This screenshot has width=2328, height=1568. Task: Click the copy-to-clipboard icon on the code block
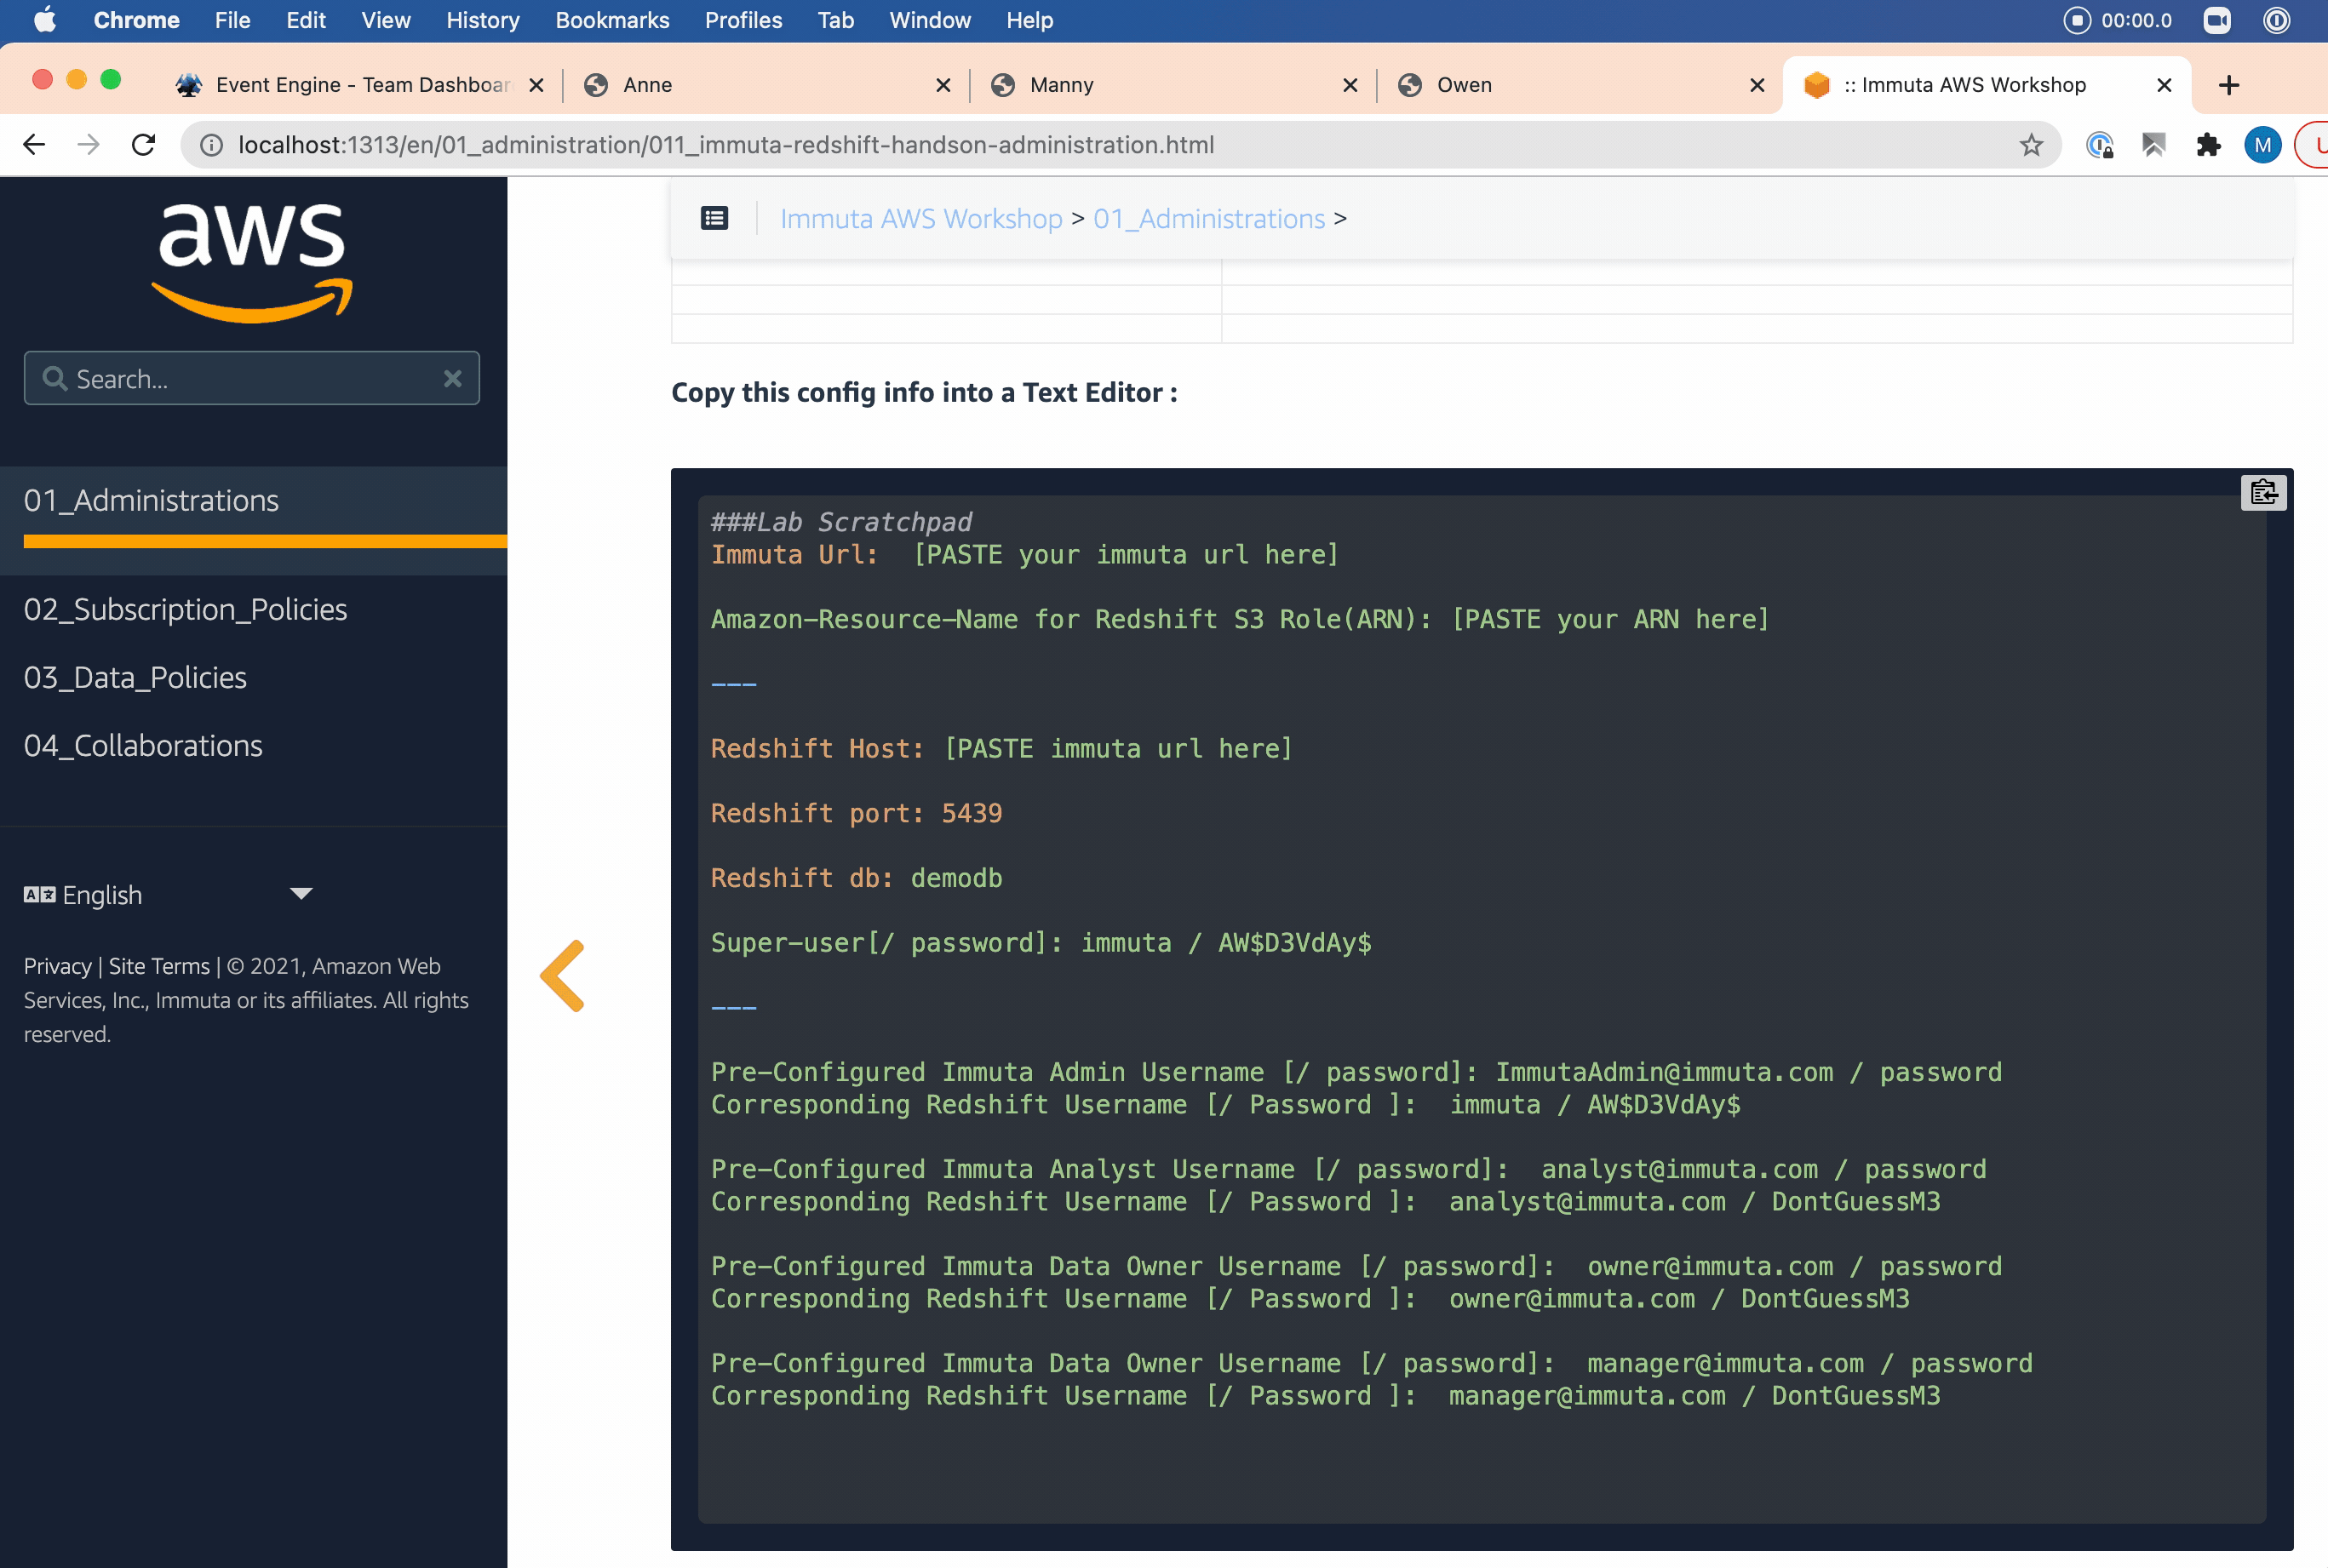pos(2263,492)
